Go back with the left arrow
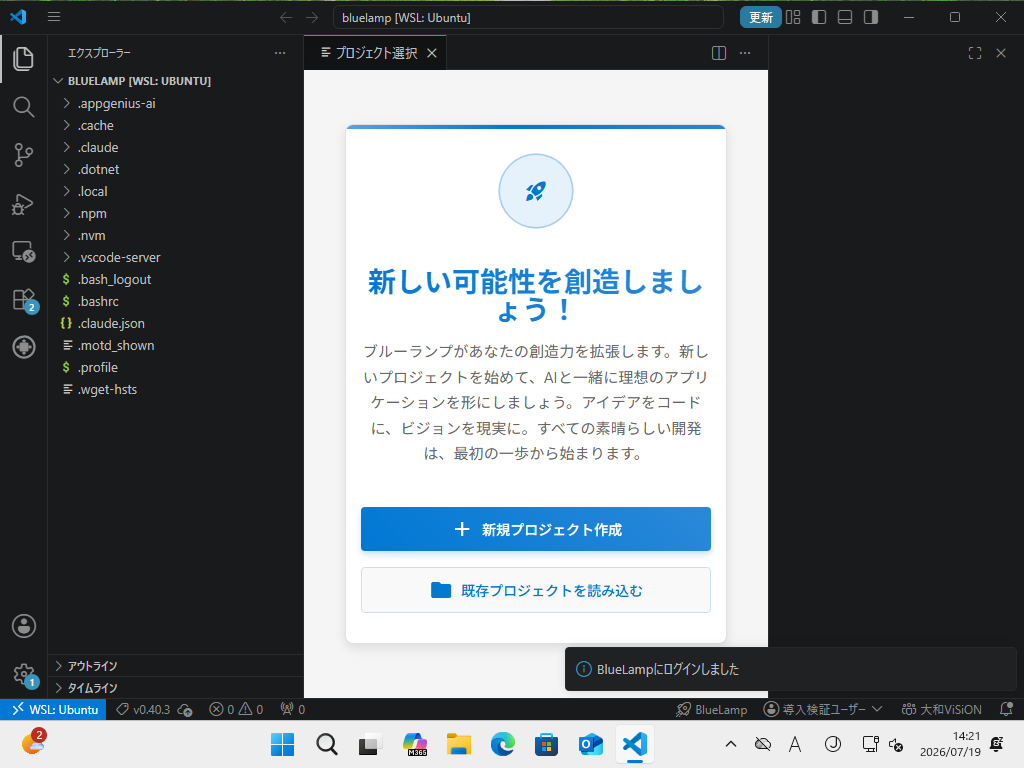 (285, 18)
